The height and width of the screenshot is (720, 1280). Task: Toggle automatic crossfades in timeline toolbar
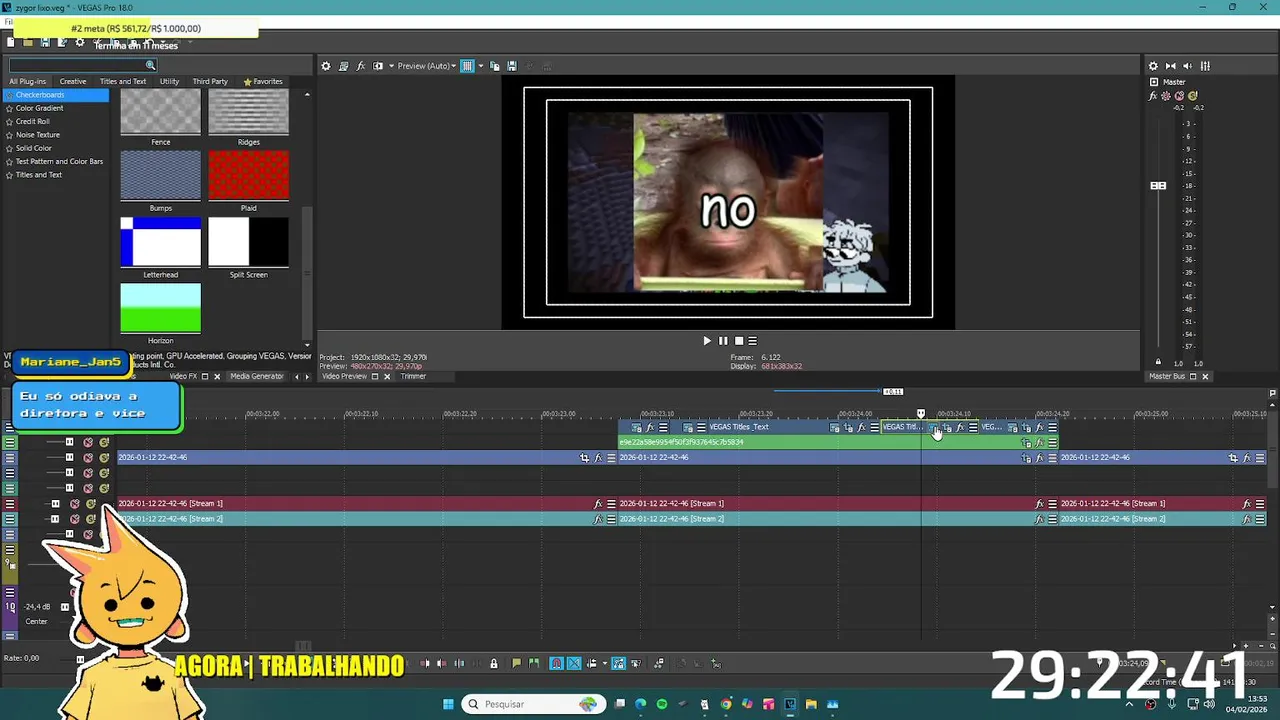click(574, 663)
